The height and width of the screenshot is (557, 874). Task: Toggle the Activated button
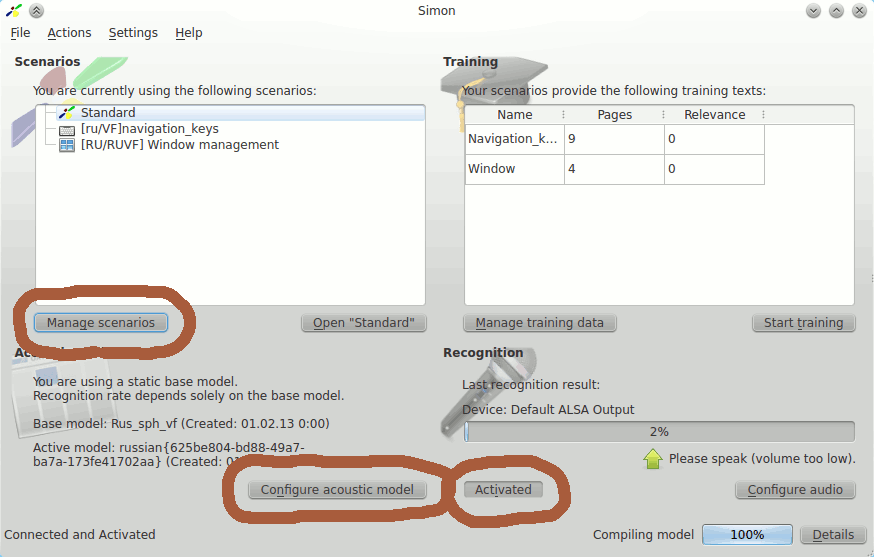503,490
